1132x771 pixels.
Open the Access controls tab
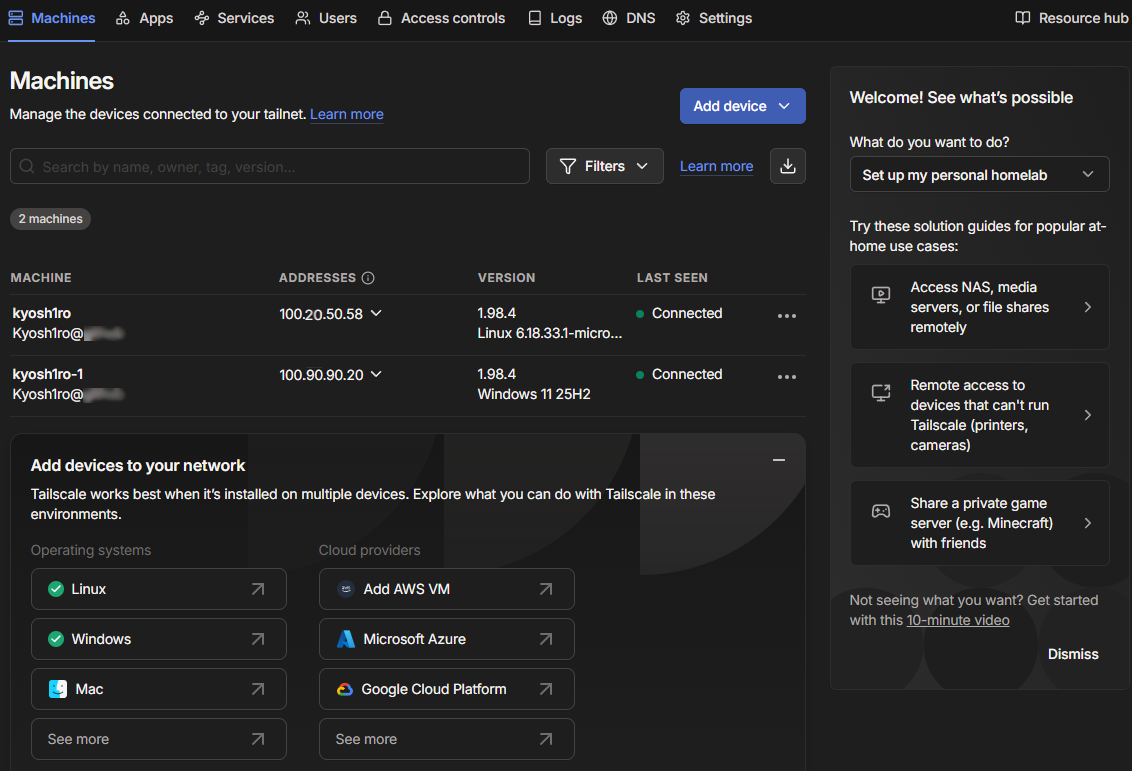tap(441, 18)
